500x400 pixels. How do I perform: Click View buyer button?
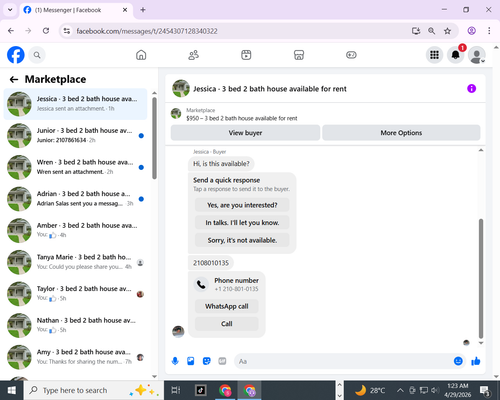[245, 133]
